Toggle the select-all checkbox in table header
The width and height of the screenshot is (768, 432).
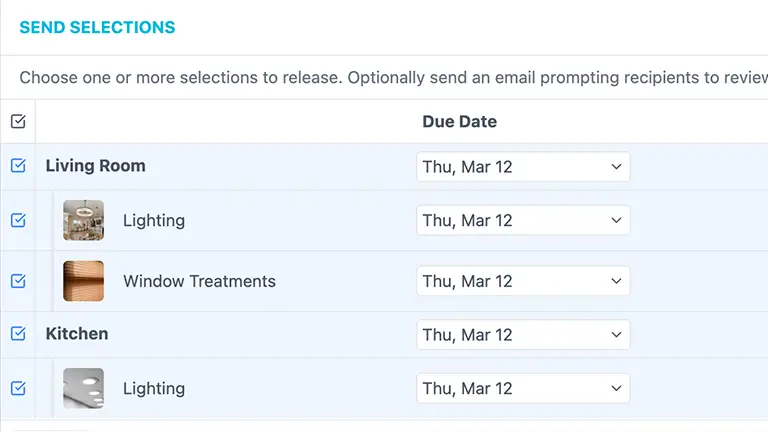(x=18, y=122)
